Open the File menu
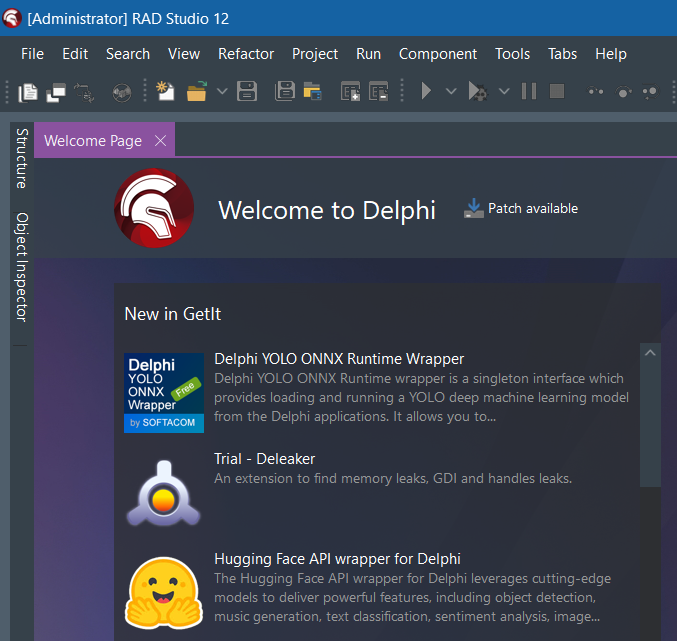This screenshot has height=641, width=677. (x=32, y=54)
